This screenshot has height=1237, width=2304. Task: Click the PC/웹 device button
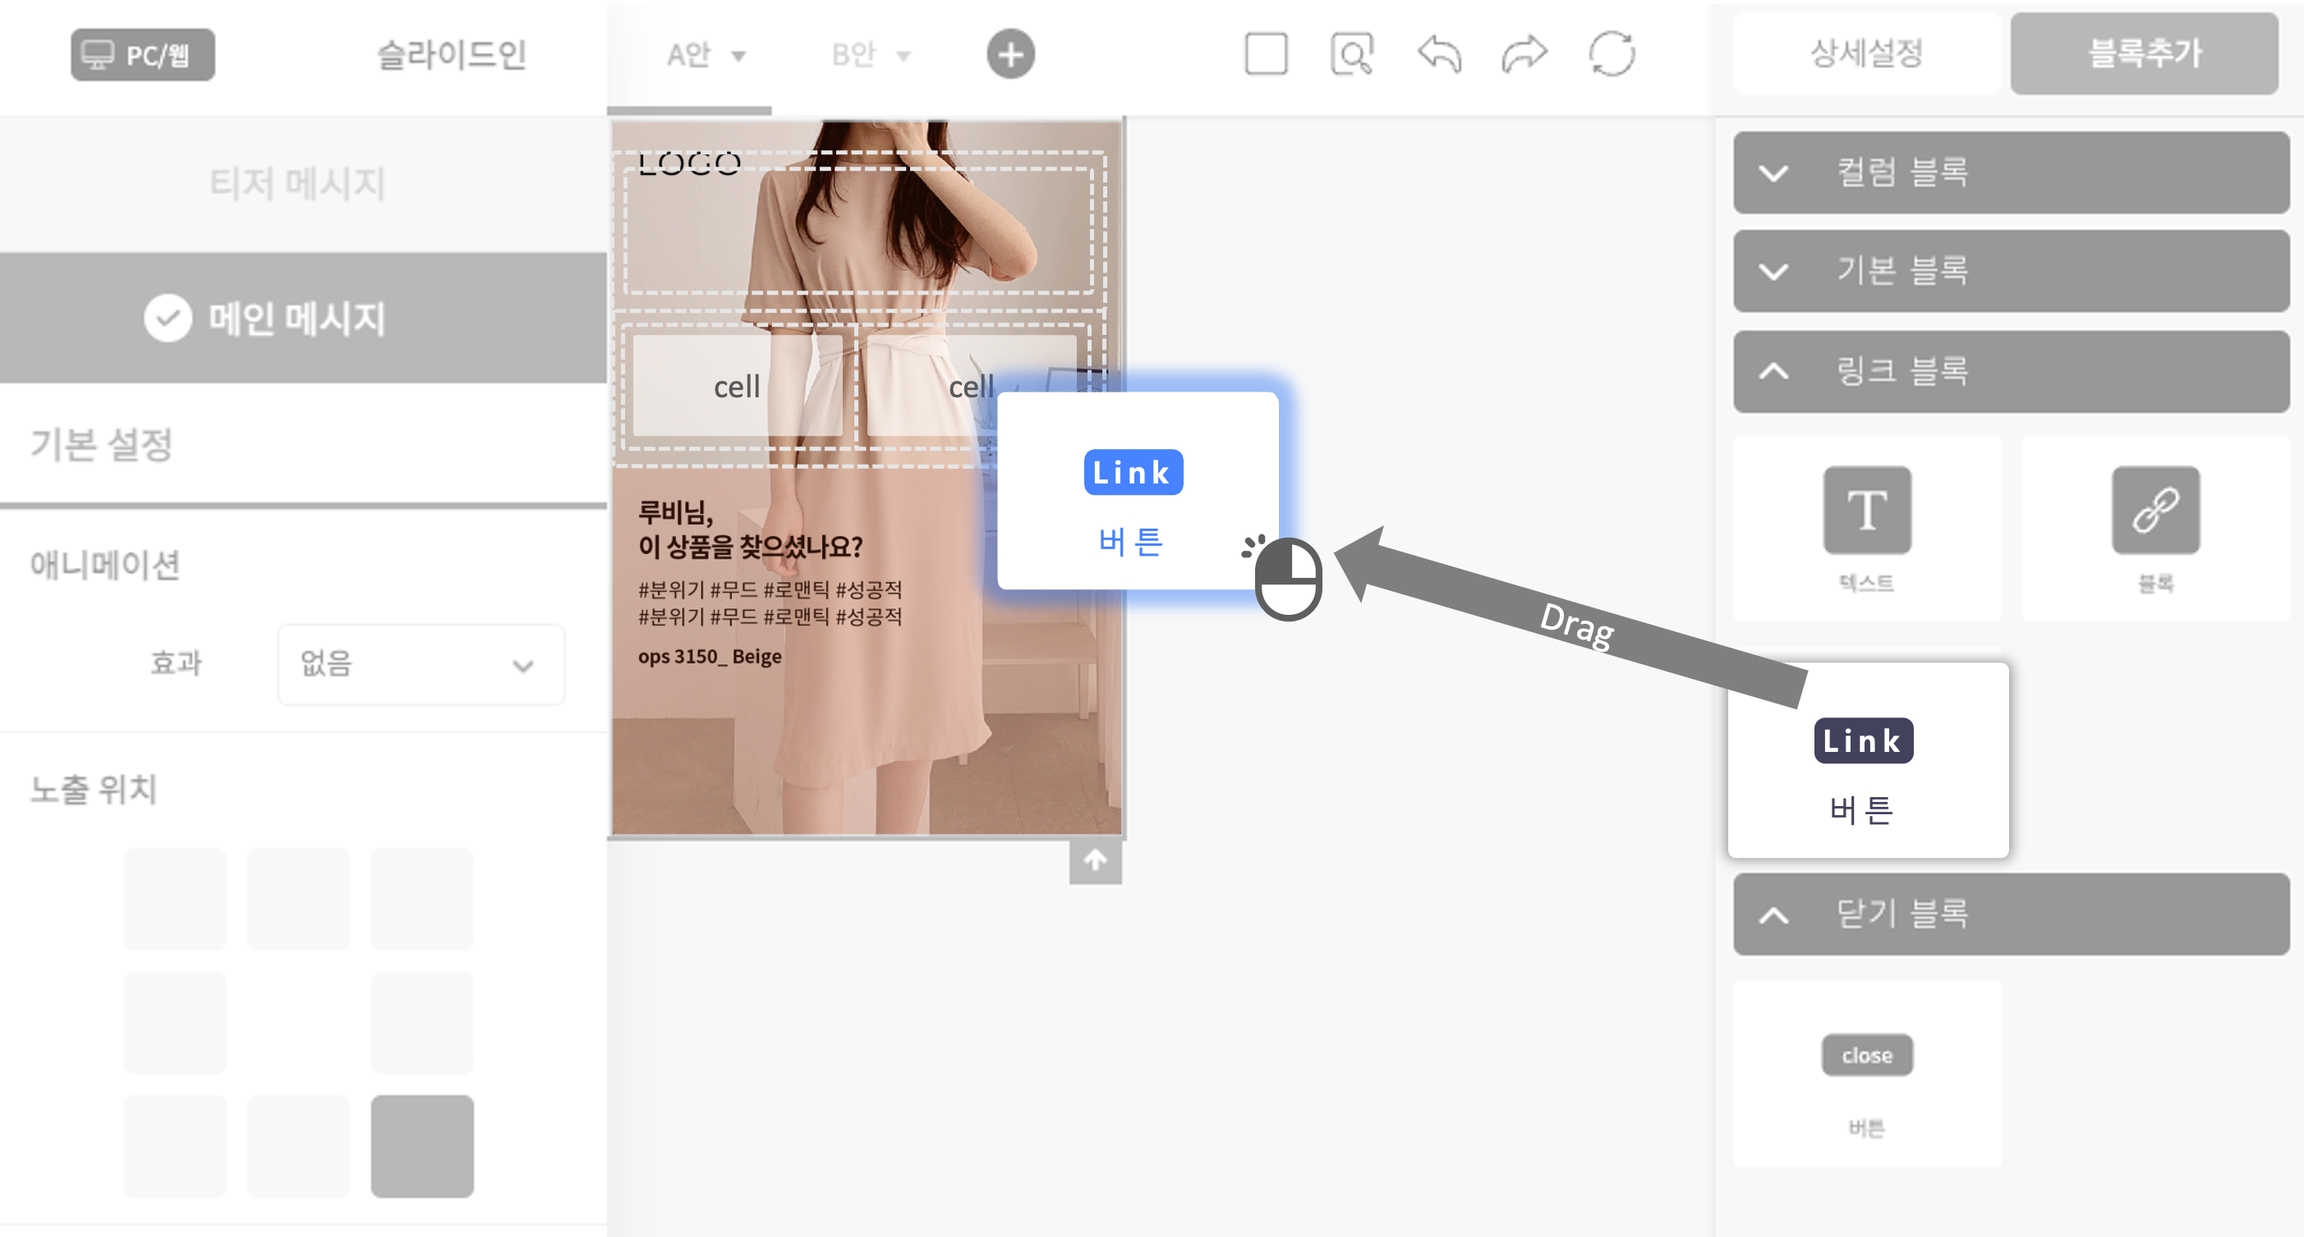tap(142, 55)
